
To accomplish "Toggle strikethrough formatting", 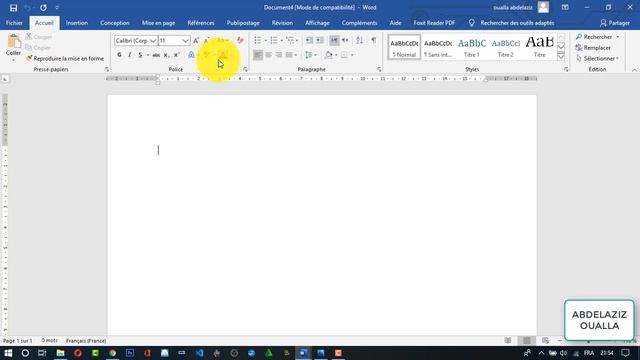I will click(x=156, y=55).
